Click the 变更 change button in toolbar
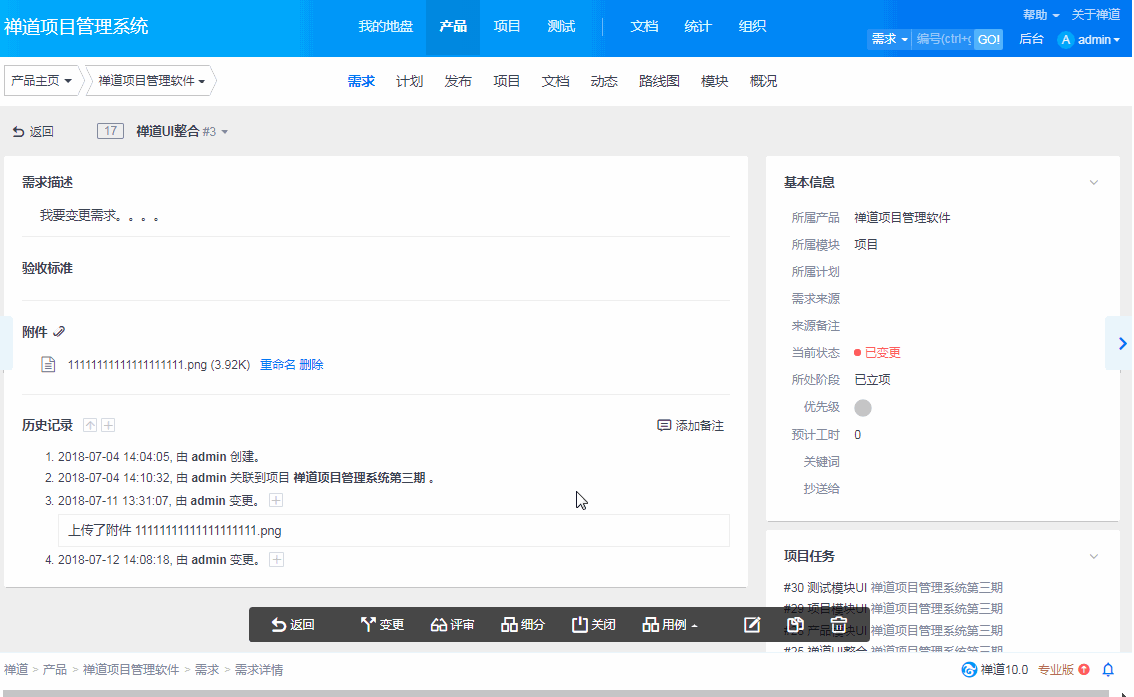This screenshot has width=1134, height=697. click(x=382, y=625)
